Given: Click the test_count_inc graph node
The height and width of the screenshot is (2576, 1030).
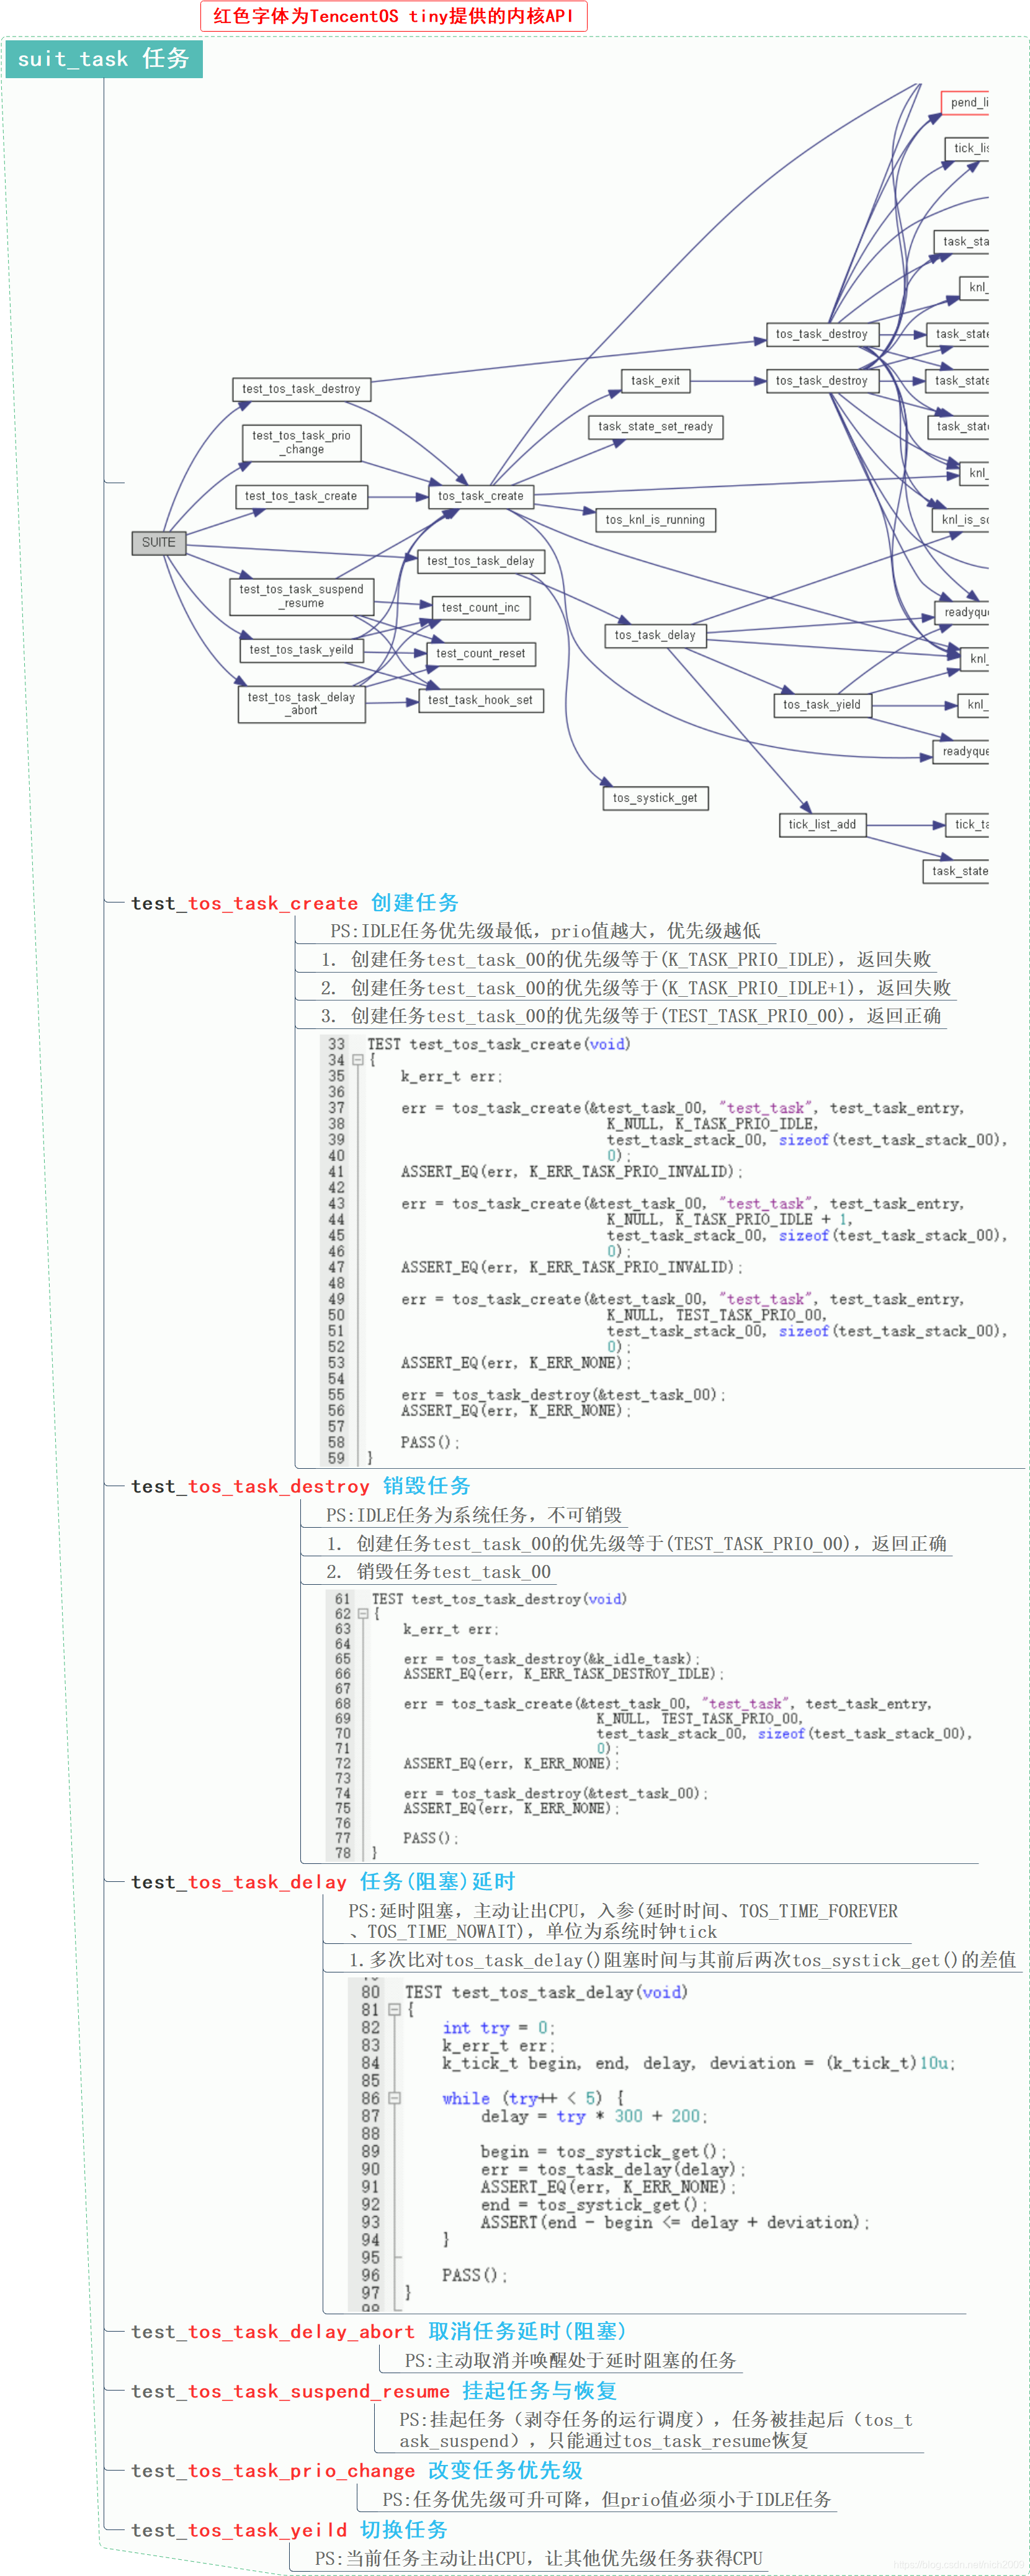Looking at the screenshot, I should click(480, 607).
